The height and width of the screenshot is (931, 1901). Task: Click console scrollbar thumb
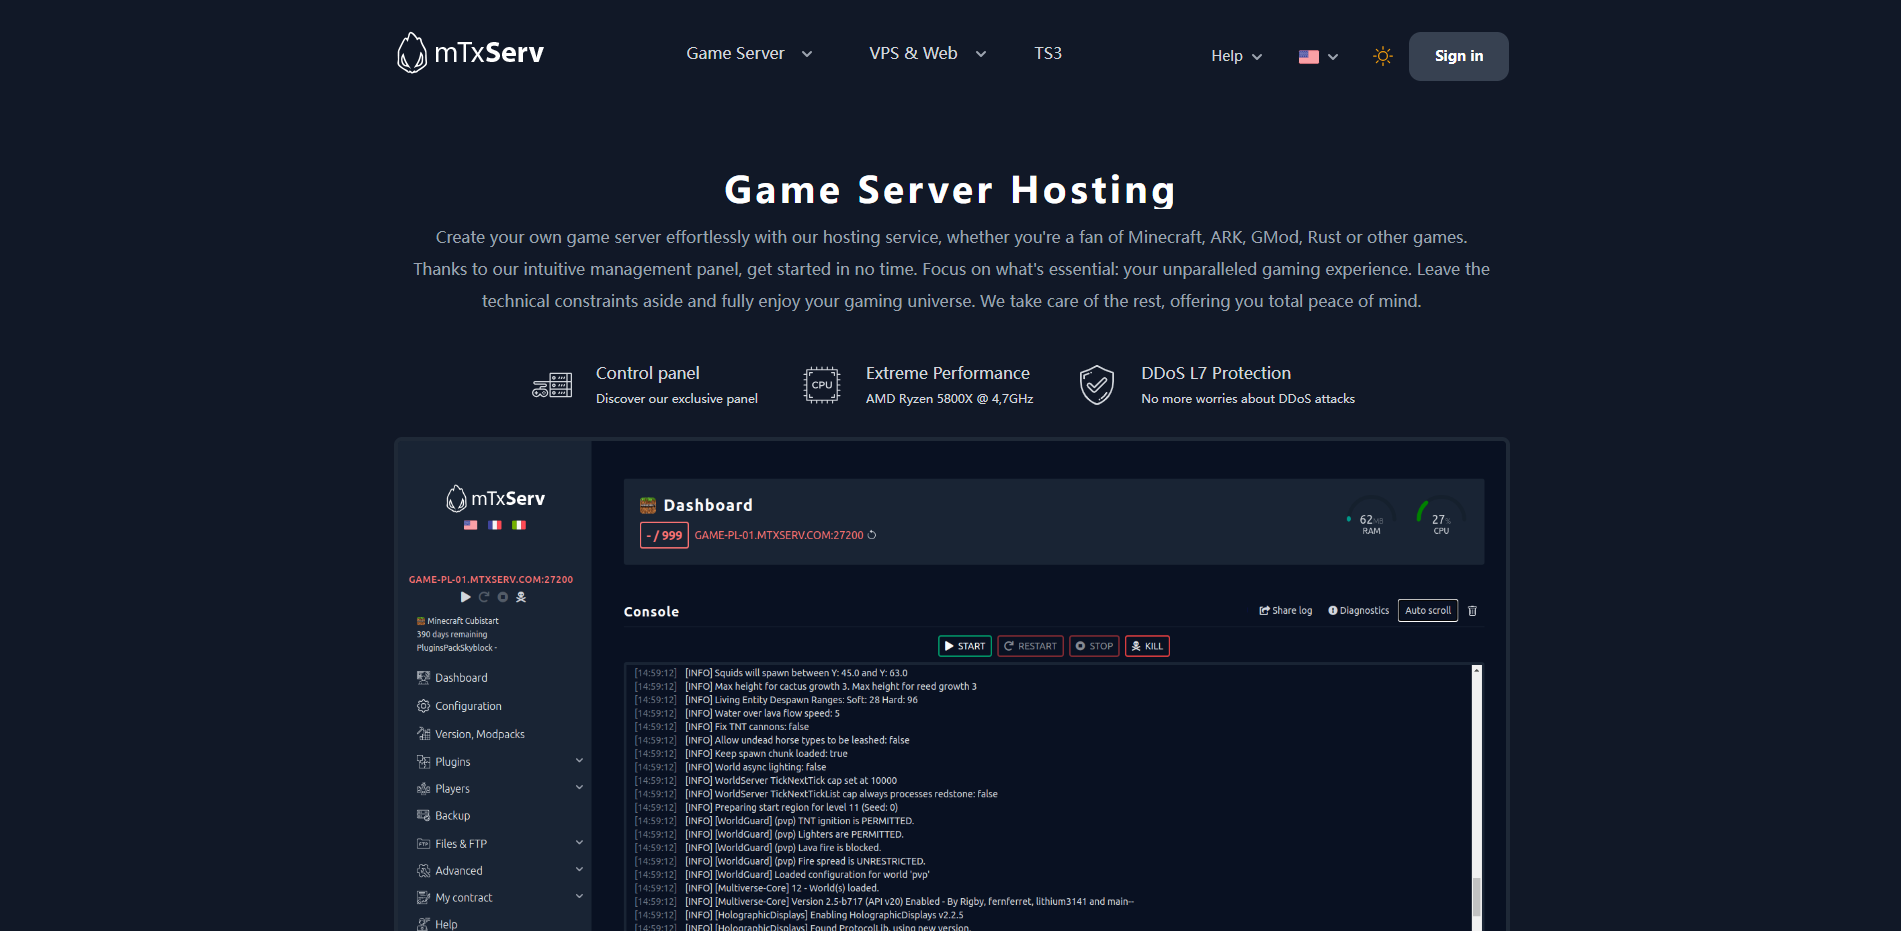(x=1476, y=896)
